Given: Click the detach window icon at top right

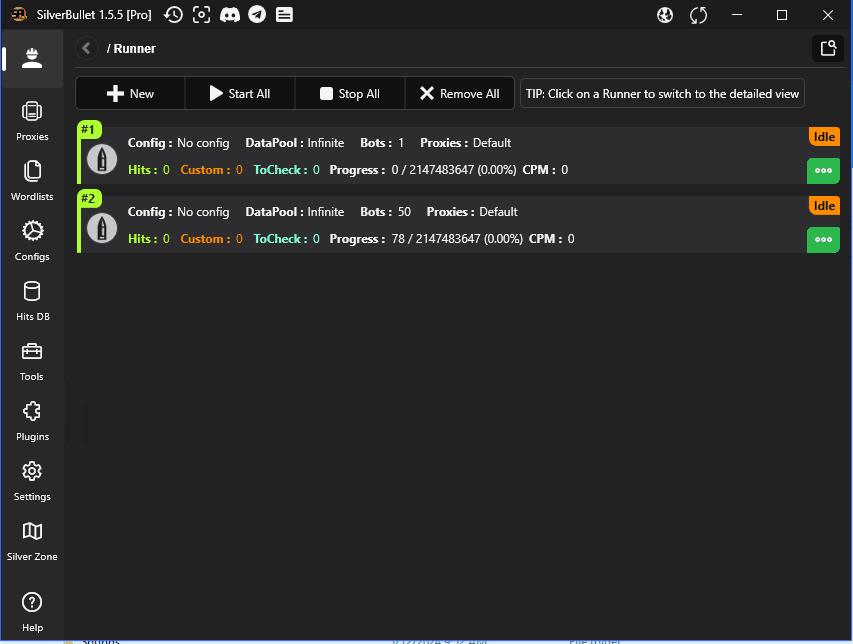Looking at the screenshot, I should tap(828, 48).
